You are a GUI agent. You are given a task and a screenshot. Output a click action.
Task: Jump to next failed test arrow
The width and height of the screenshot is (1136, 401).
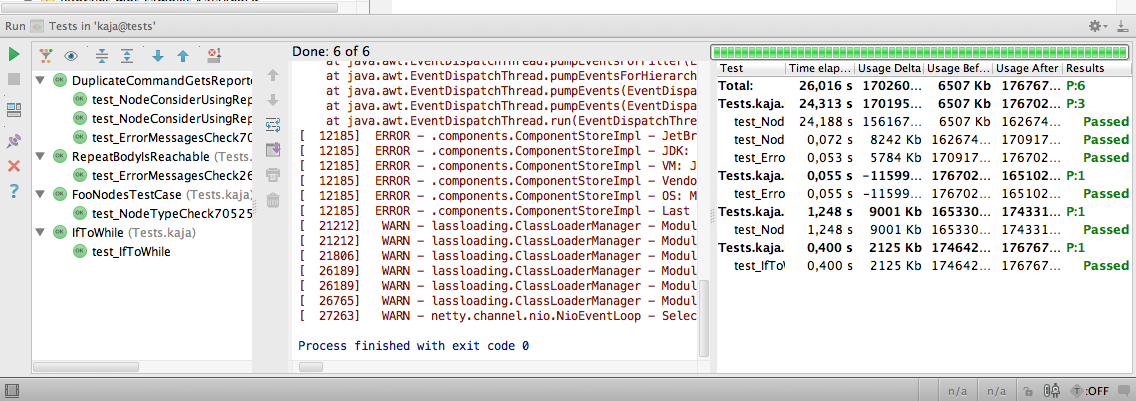tap(158, 55)
